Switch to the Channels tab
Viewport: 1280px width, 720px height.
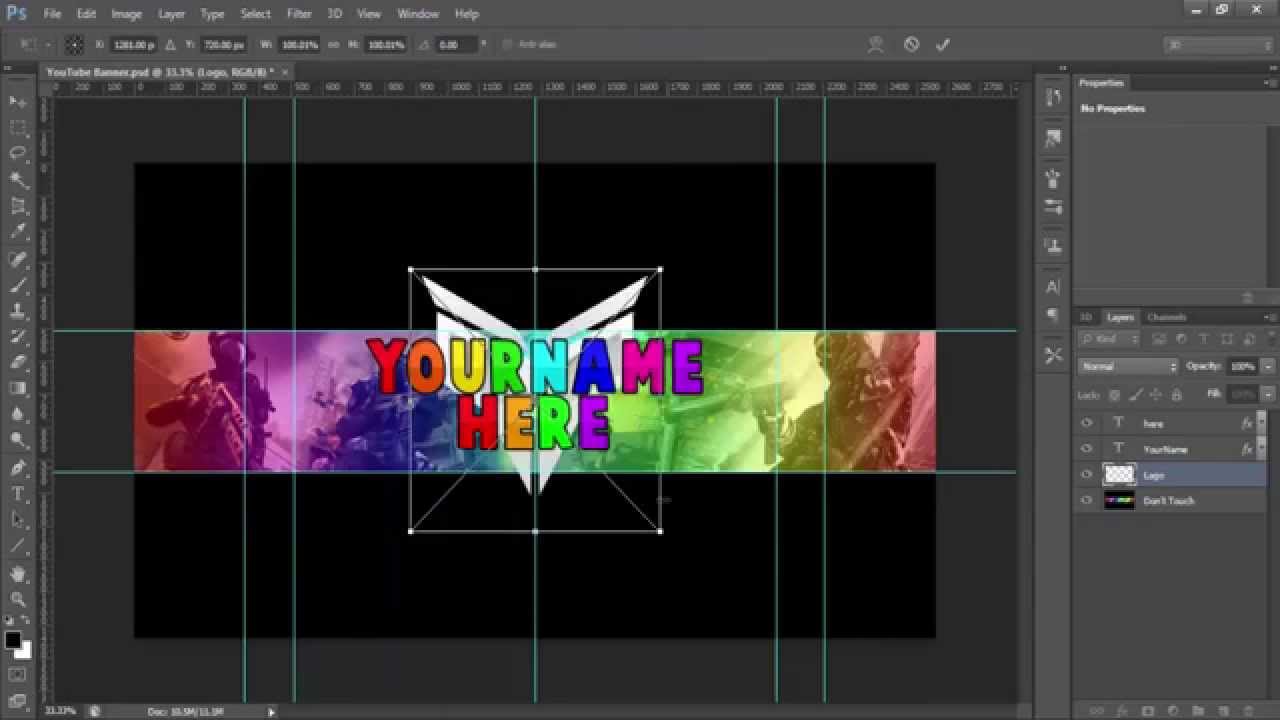[x=1166, y=317]
